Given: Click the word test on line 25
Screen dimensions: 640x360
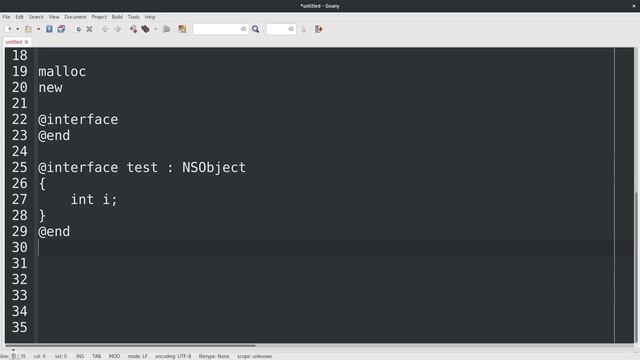Looking at the screenshot, I should [142, 167].
